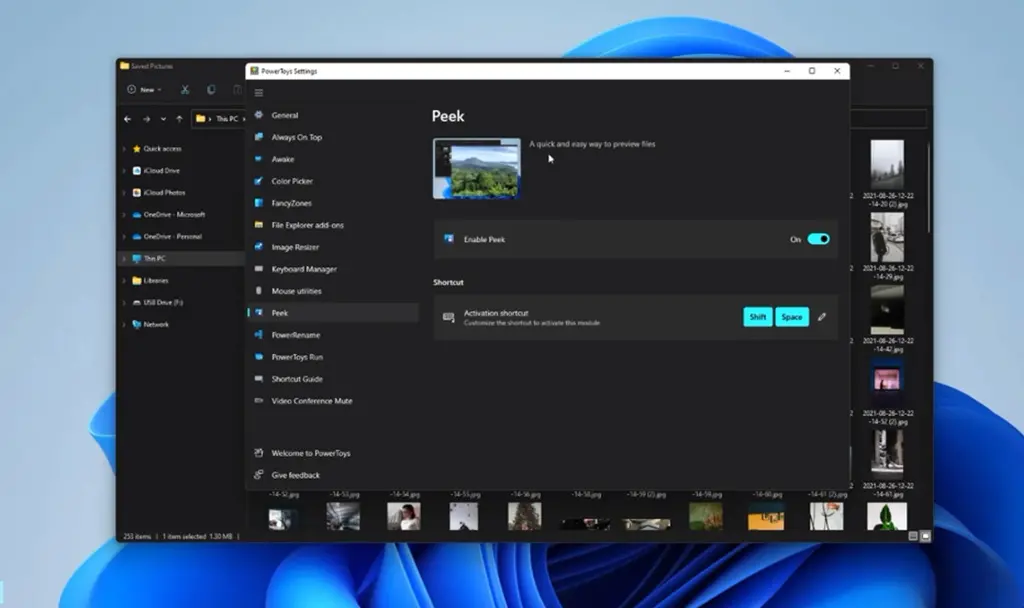1024x608 pixels.
Task: Click the Keyboard Manager icon in sidebar
Action: [259, 269]
